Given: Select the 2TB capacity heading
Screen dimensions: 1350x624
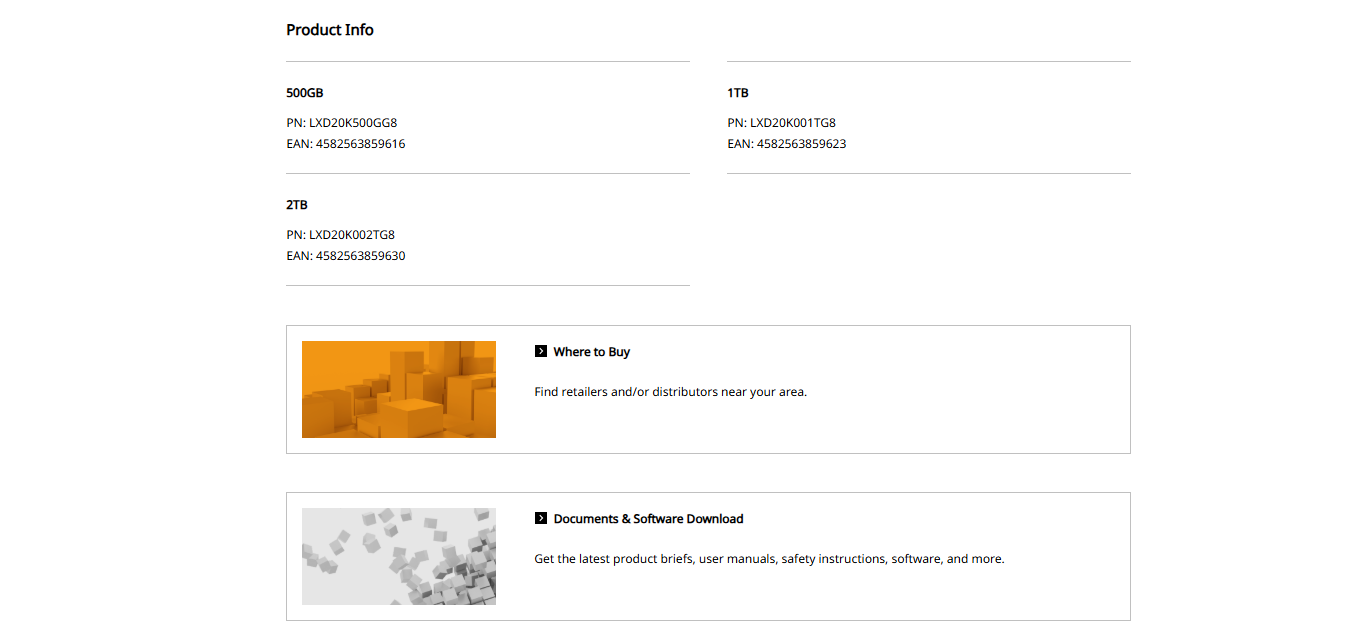Looking at the screenshot, I should [x=297, y=205].
